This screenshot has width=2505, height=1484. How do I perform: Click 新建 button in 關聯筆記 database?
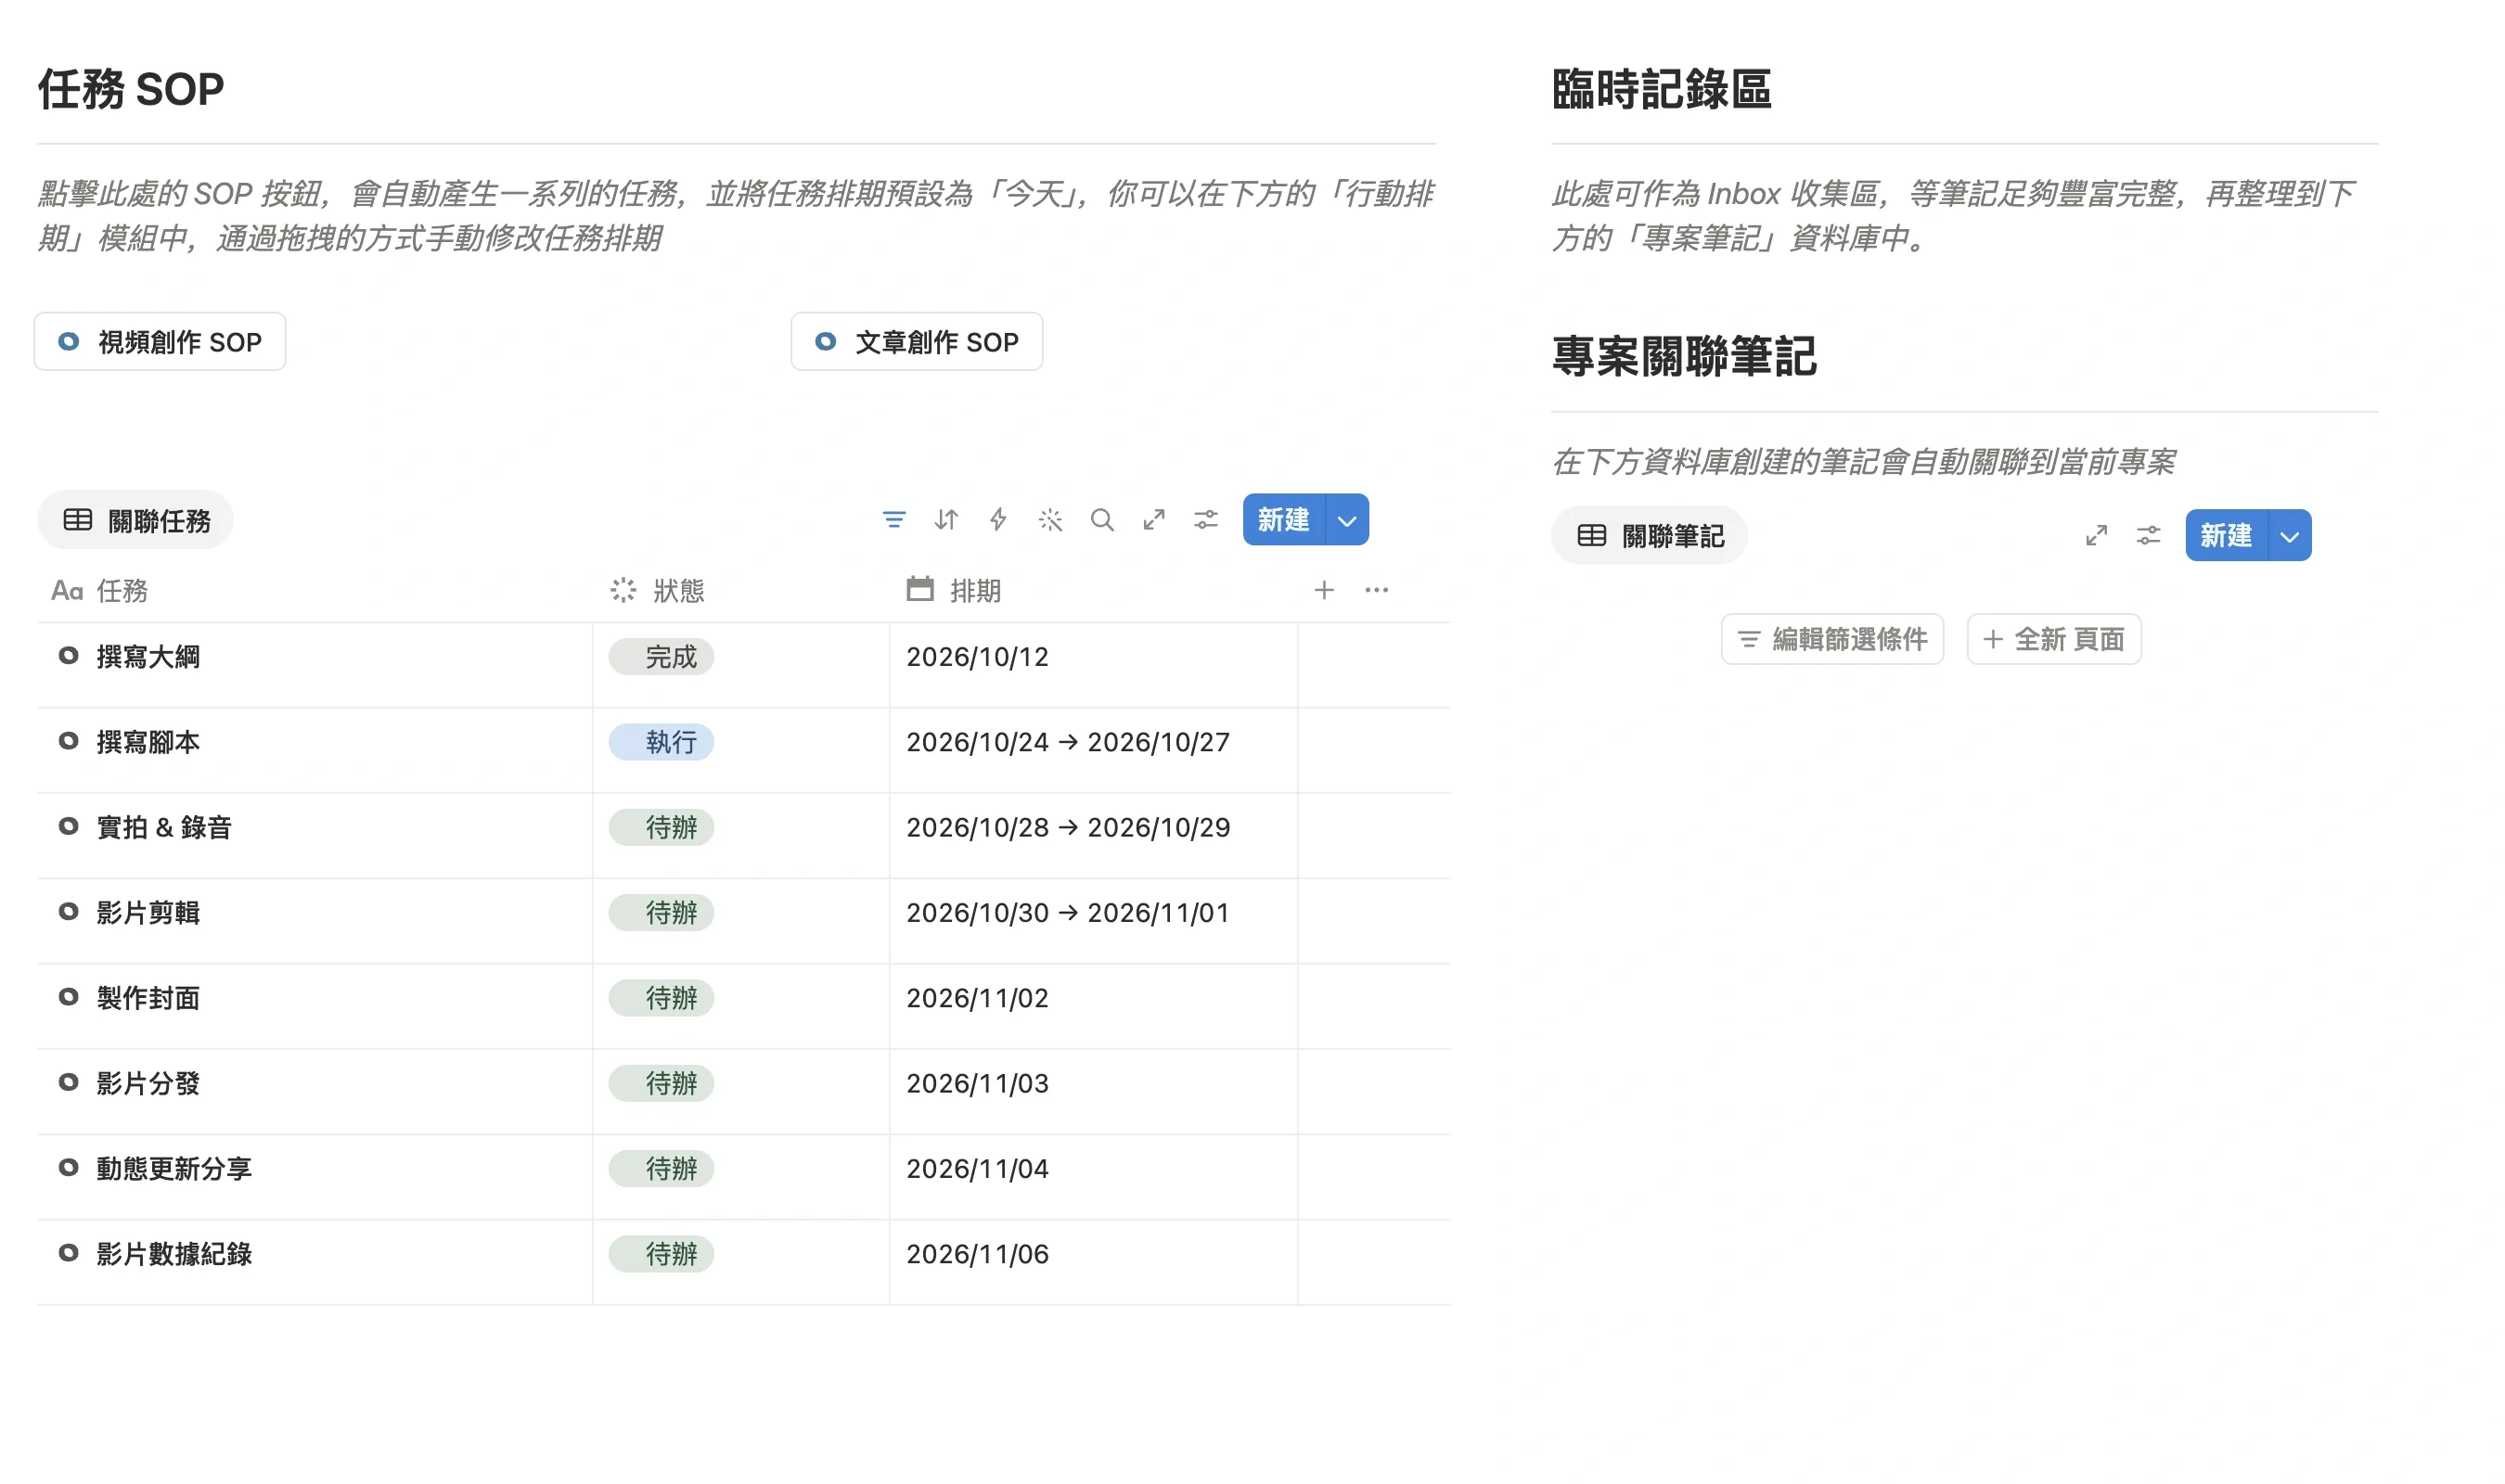(2226, 536)
